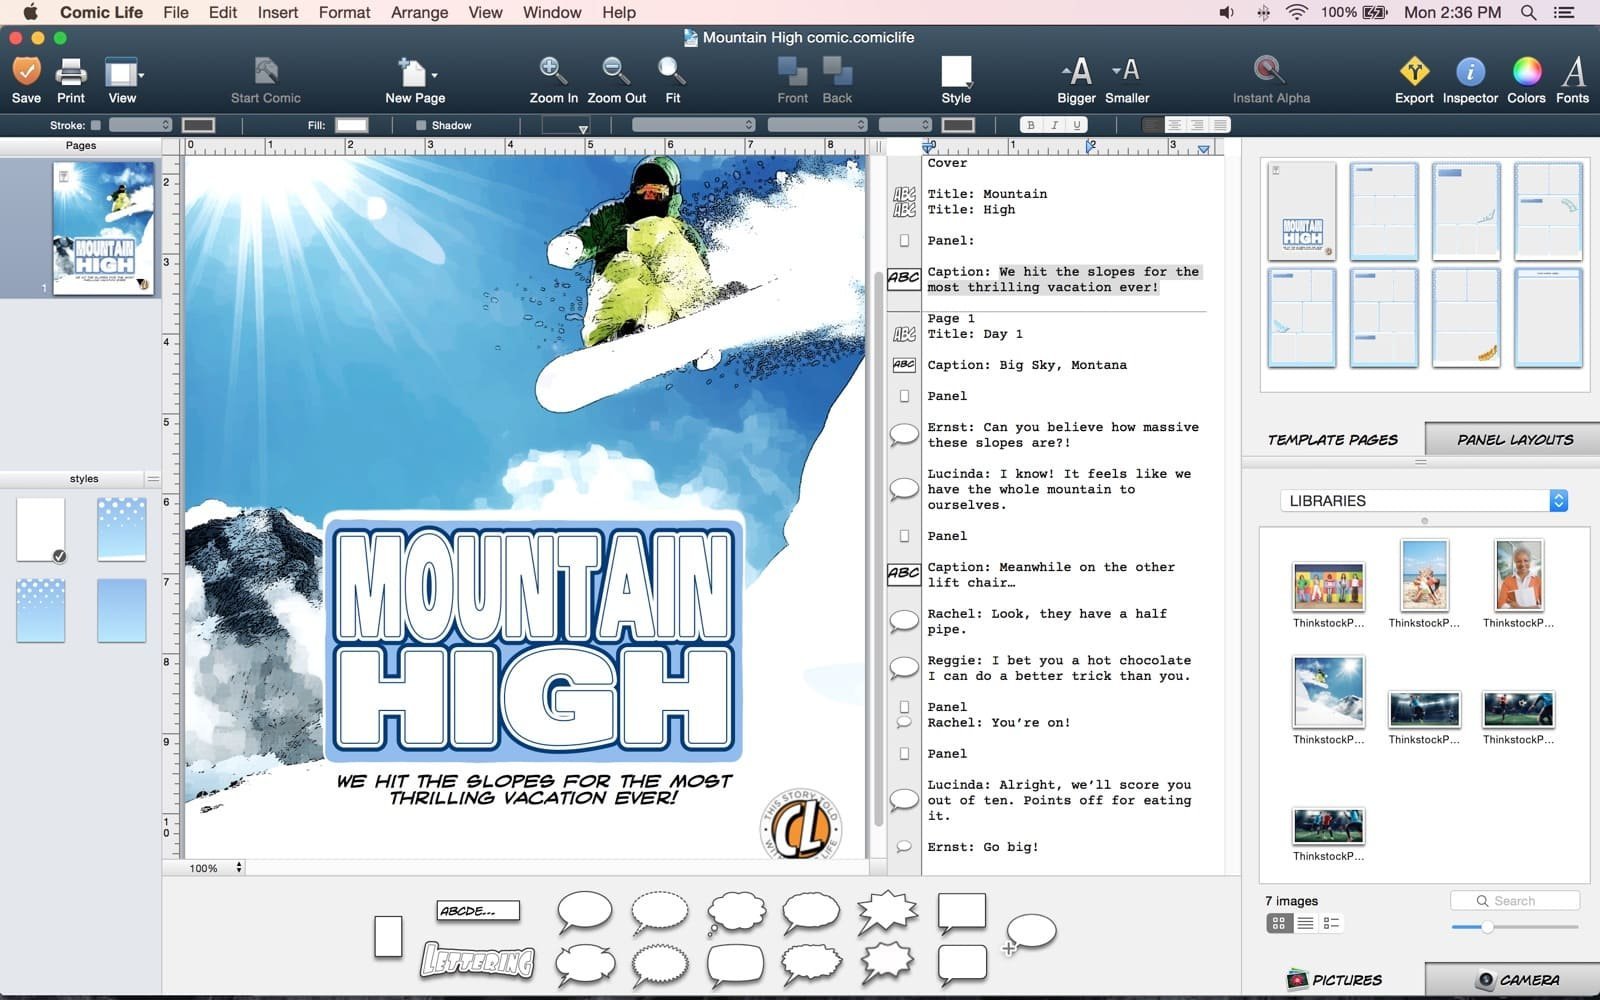Open the Arrange menu

pyautogui.click(x=419, y=12)
